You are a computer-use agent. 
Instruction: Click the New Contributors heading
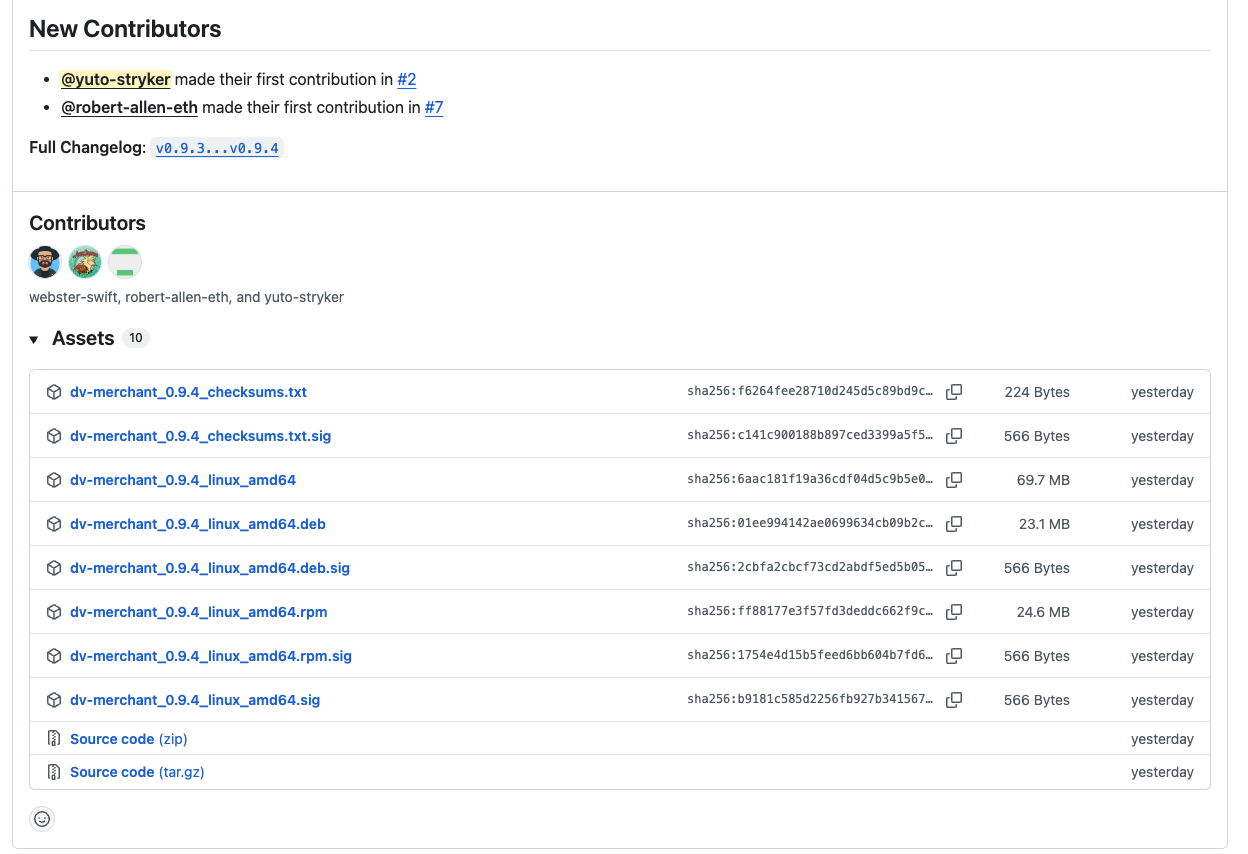point(125,29)
